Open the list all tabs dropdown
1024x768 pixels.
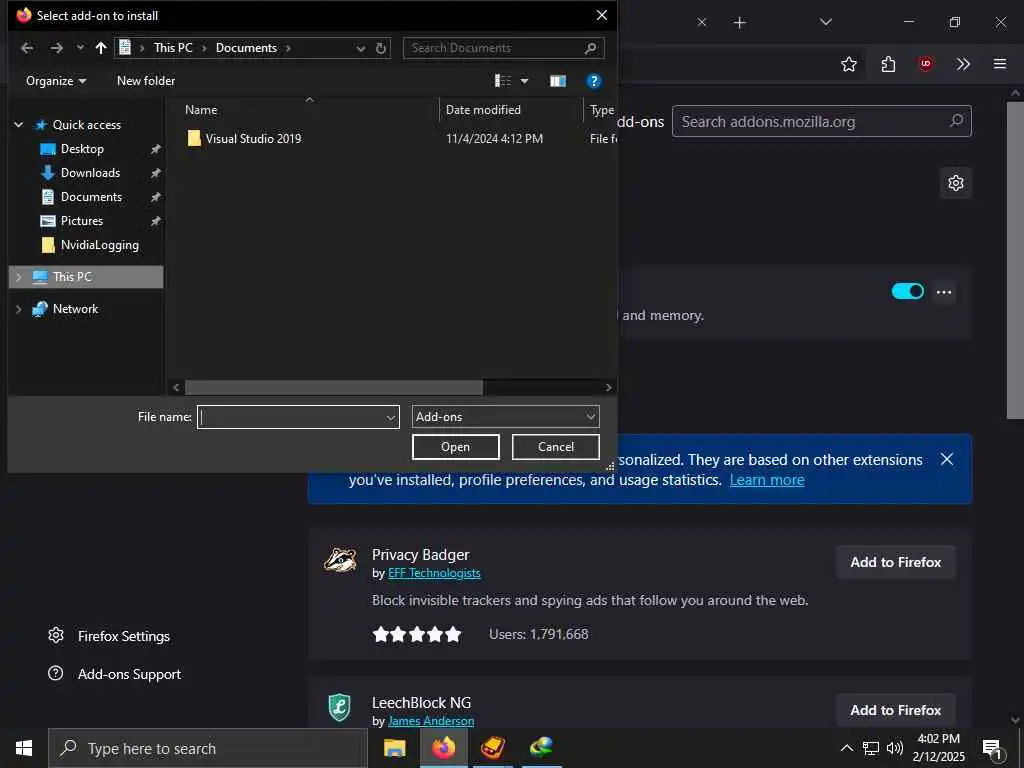click(825, 23)
